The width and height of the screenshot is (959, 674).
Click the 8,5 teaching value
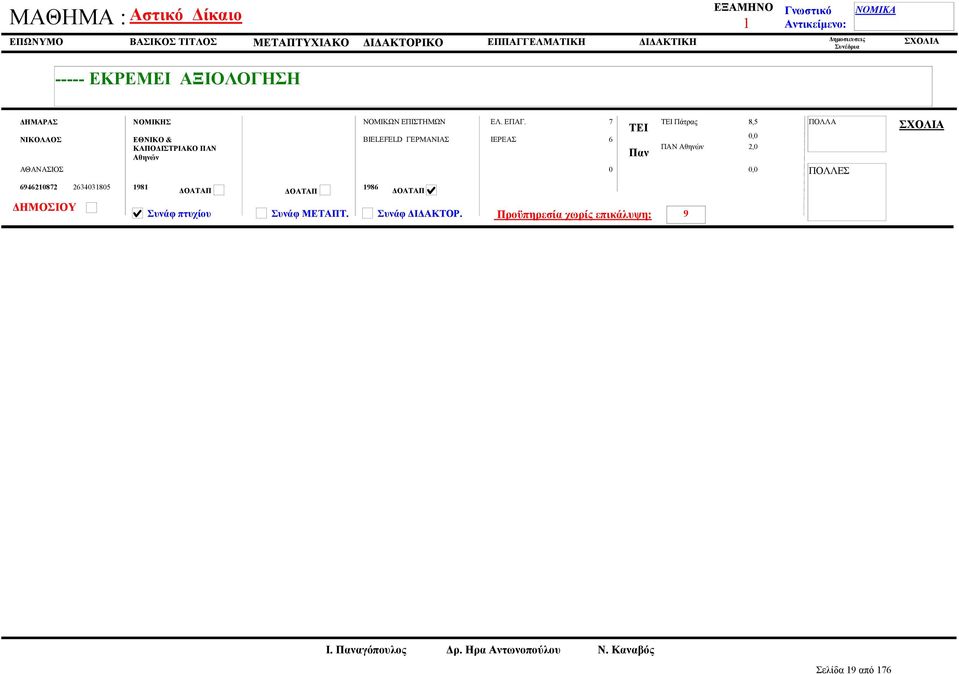pyautogui.click(x=753, y=122)
